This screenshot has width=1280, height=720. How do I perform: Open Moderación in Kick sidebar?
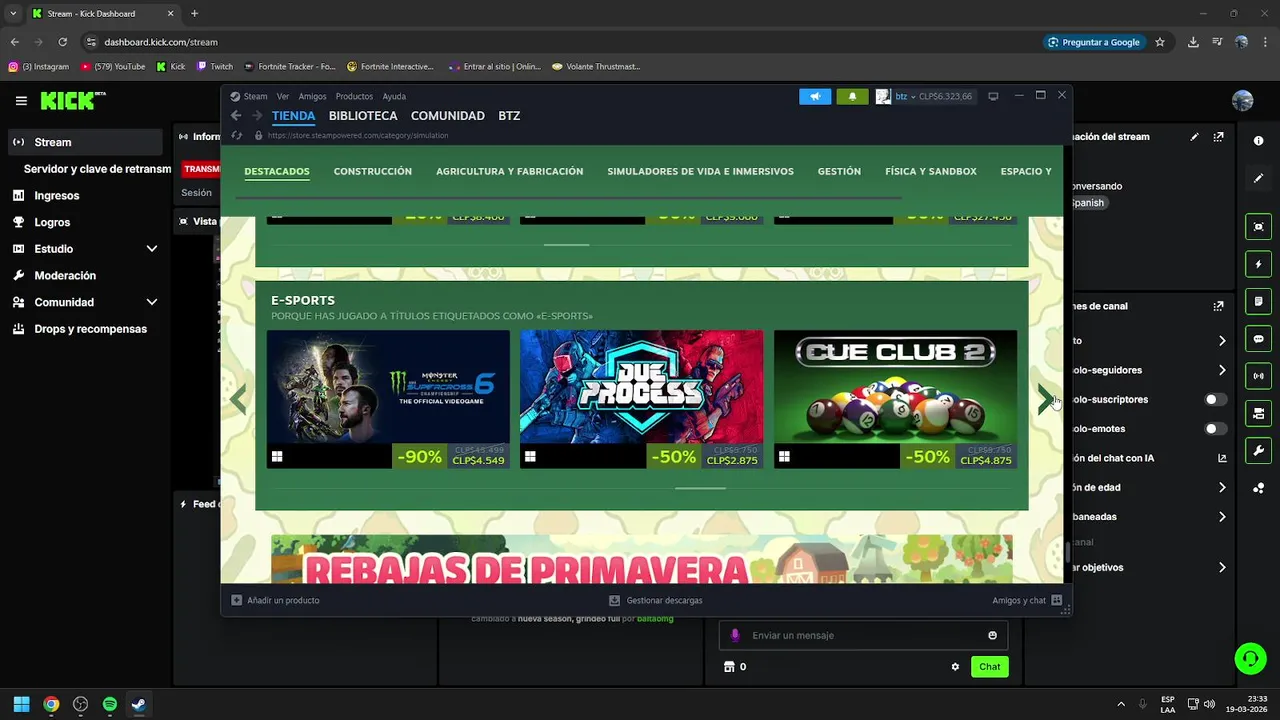pos(65,276)
